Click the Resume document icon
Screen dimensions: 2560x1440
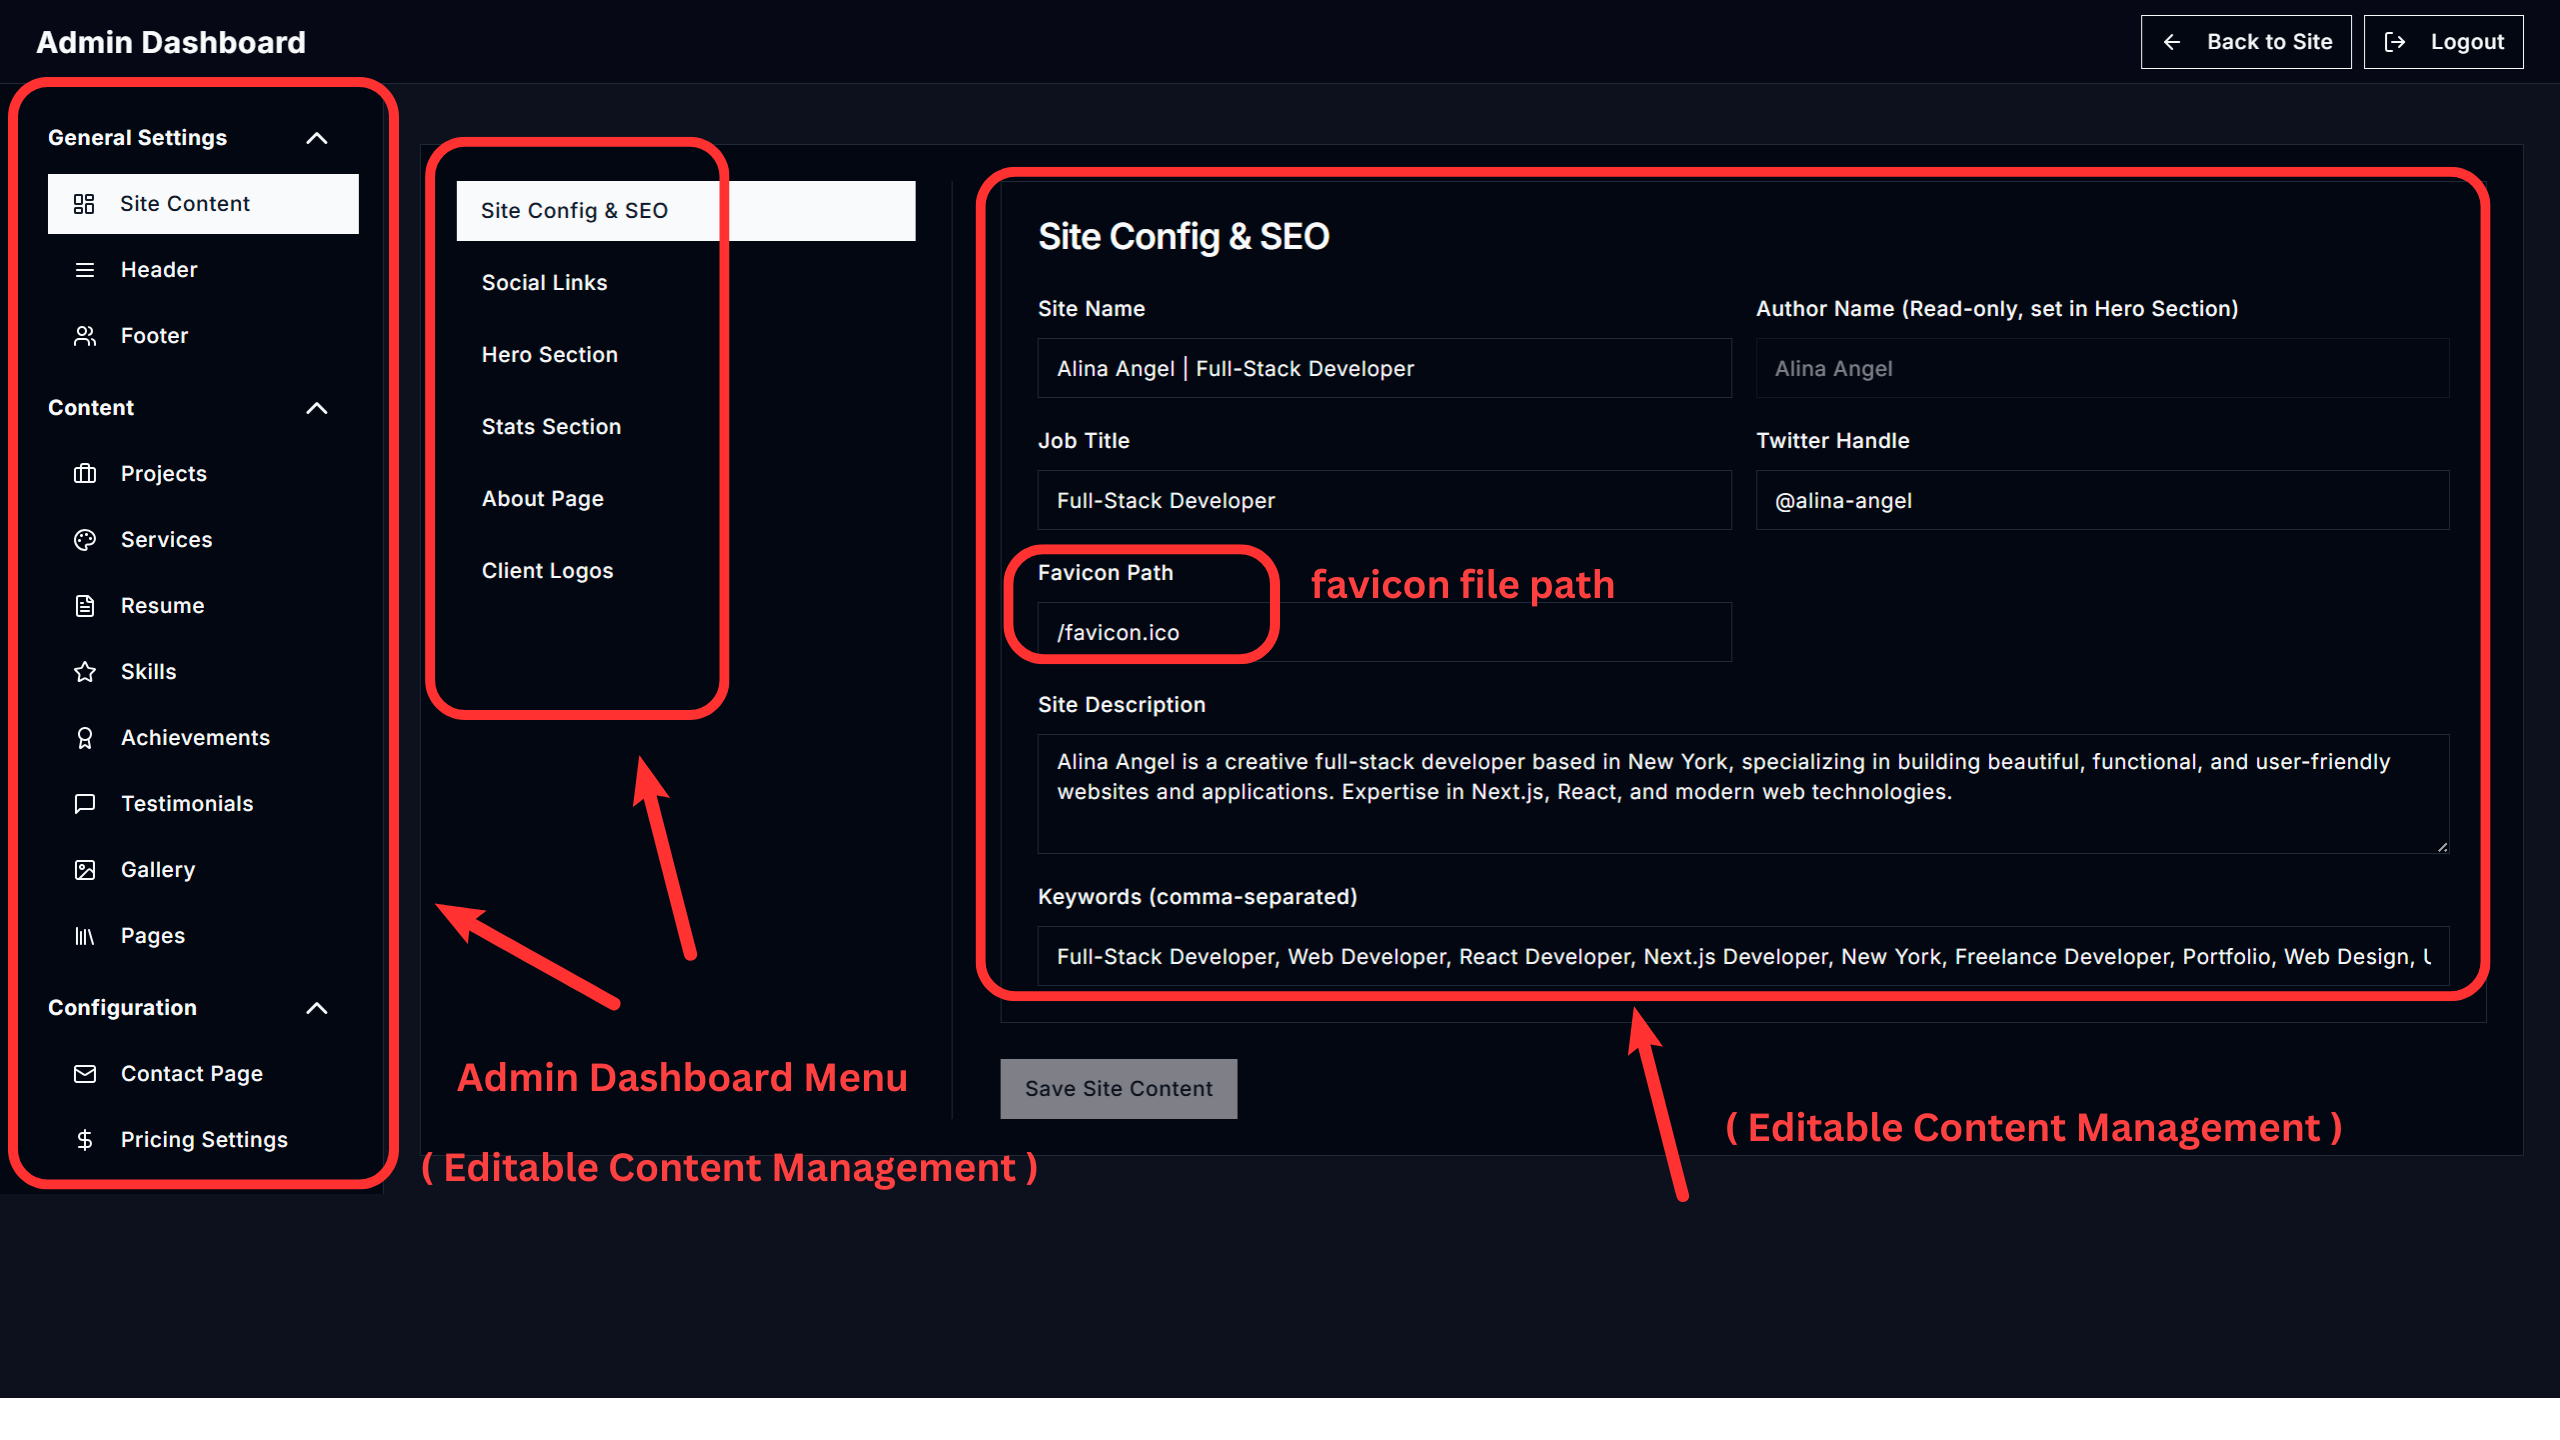(85, 605)
